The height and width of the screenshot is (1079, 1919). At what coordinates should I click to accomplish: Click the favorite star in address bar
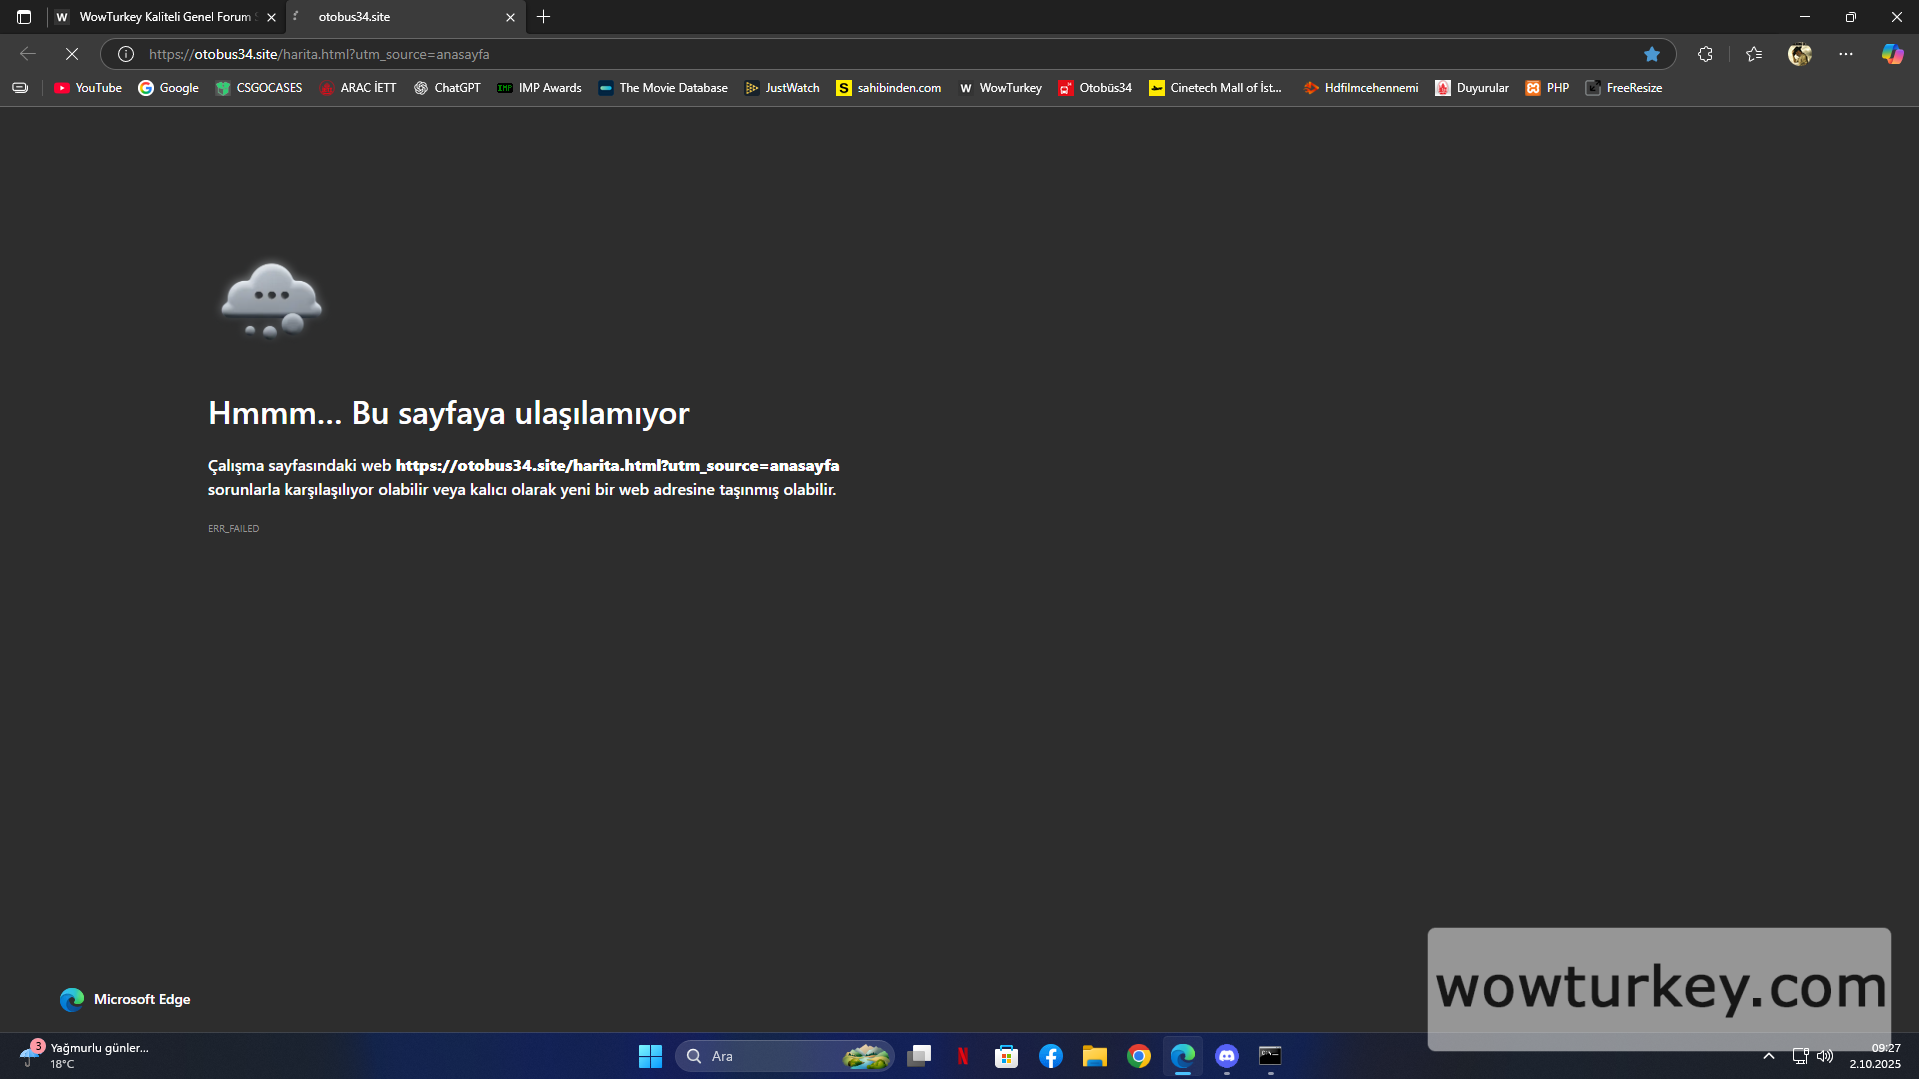pyautogui.click(x=1652, y=54)
